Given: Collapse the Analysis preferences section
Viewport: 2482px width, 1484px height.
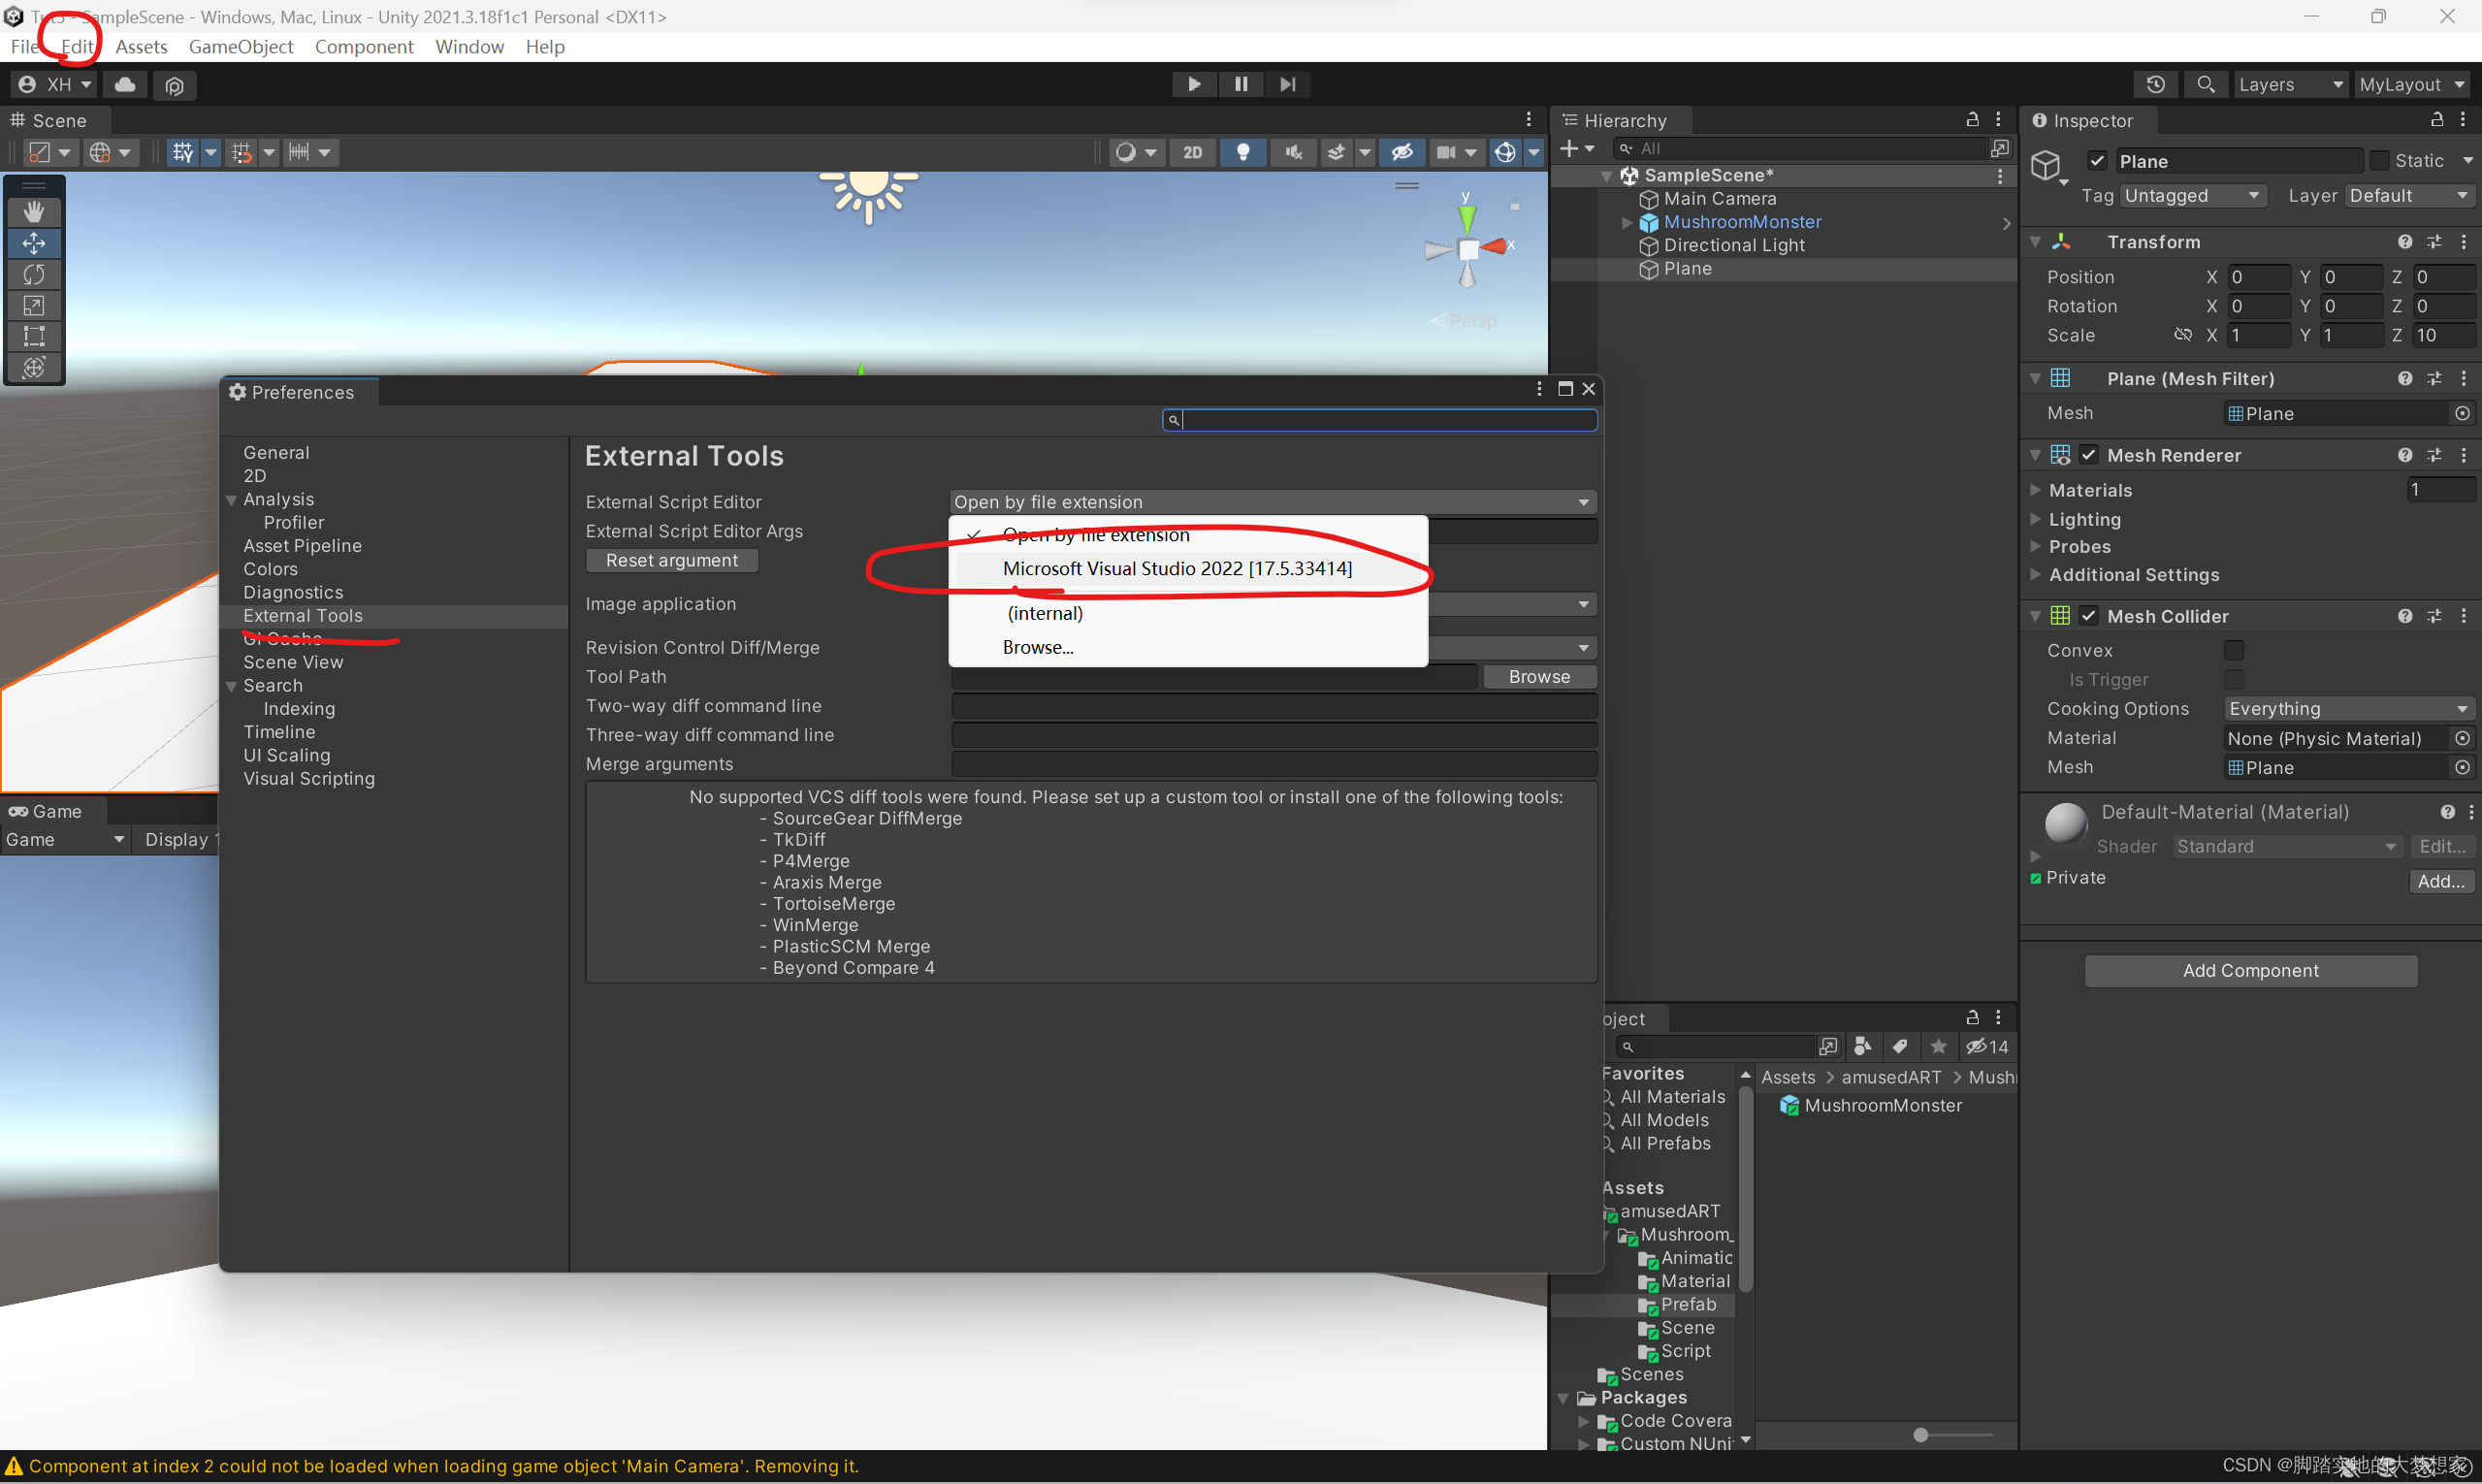Looking at the screenshot, I should (x=232, y=499).
